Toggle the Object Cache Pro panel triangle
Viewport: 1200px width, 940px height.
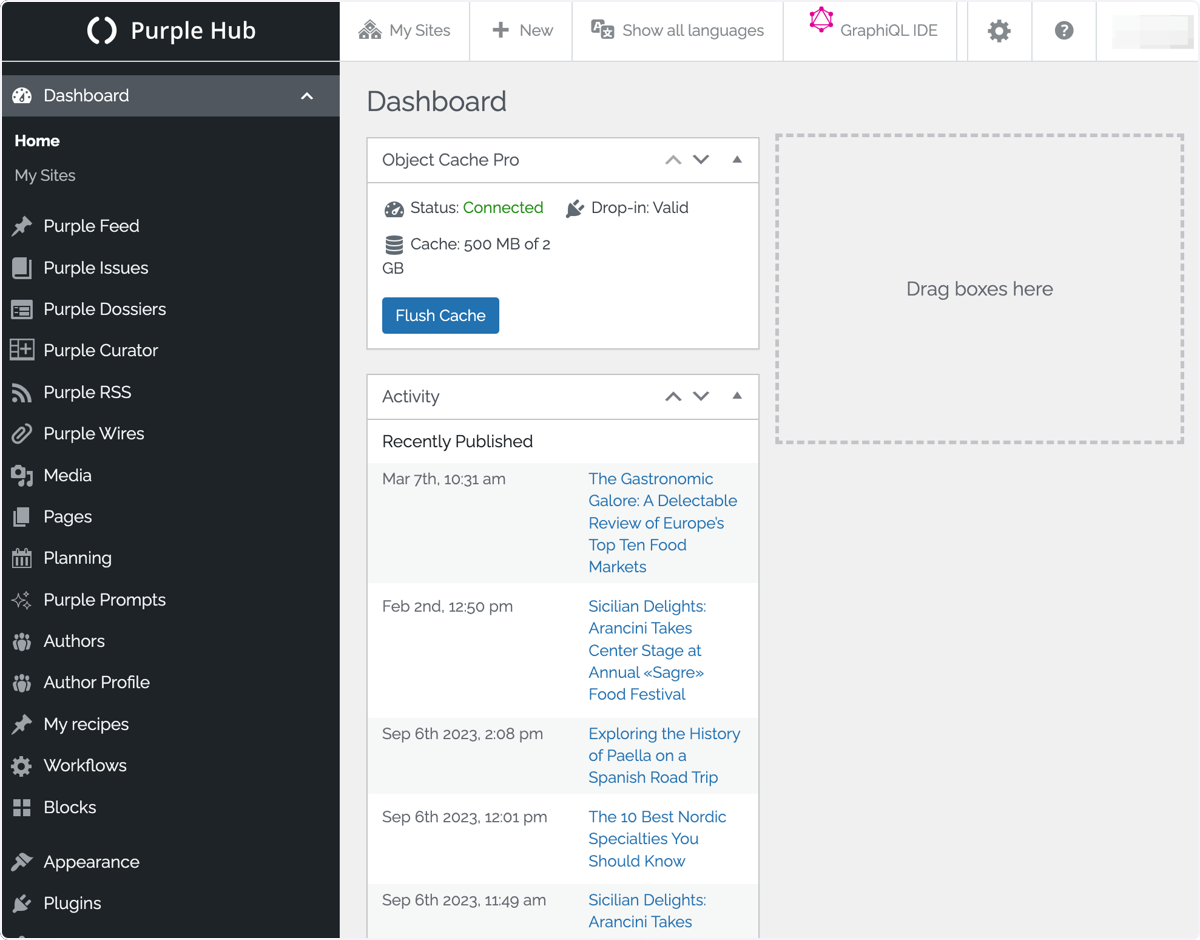tap(737, 159)
